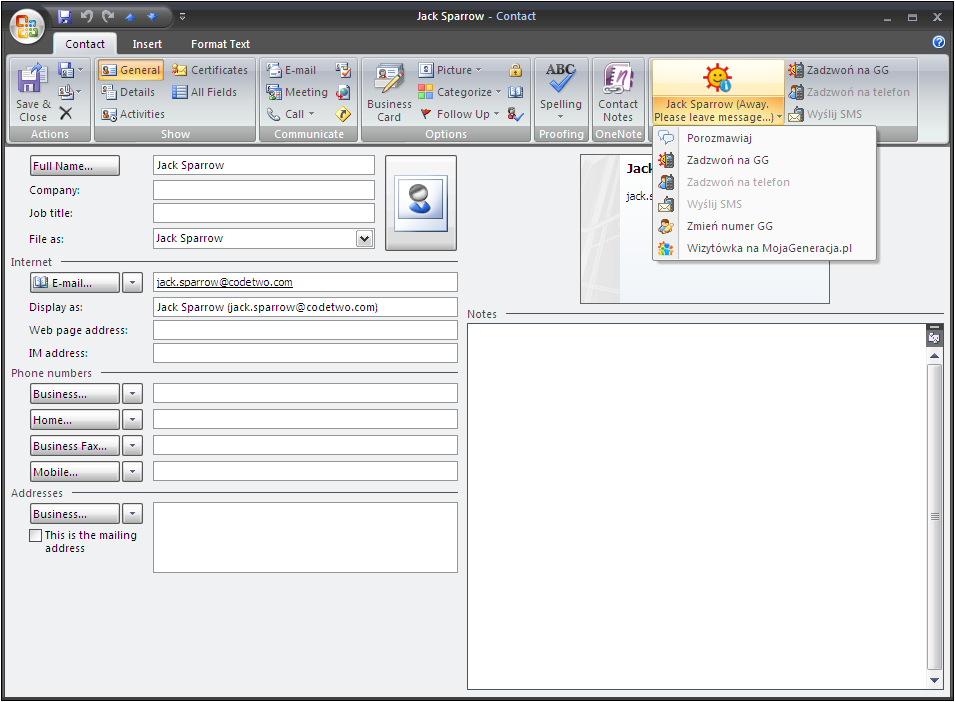Click into the Notes text area

697,507
